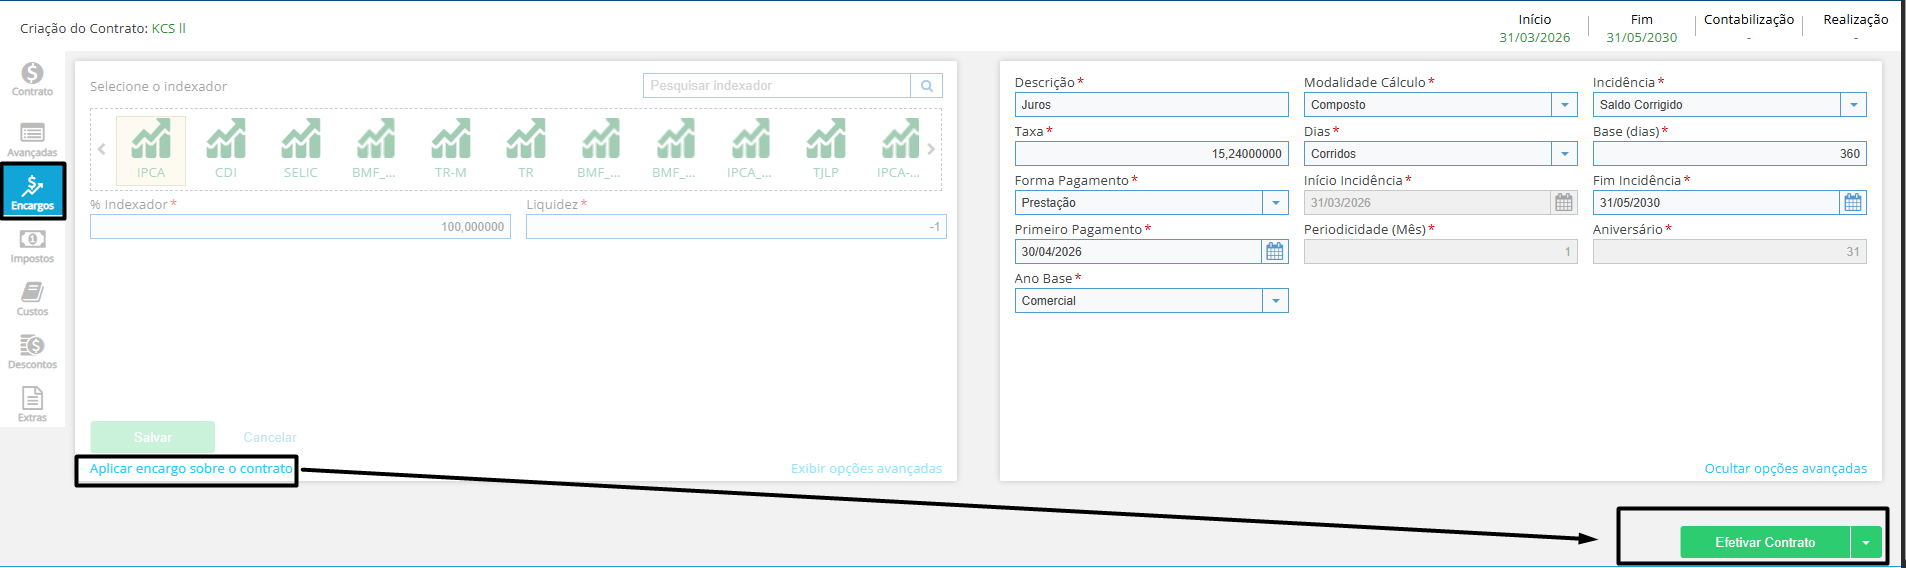Open the Descontos sidebar section
The image size is (1906, 568).
[32, 352]
